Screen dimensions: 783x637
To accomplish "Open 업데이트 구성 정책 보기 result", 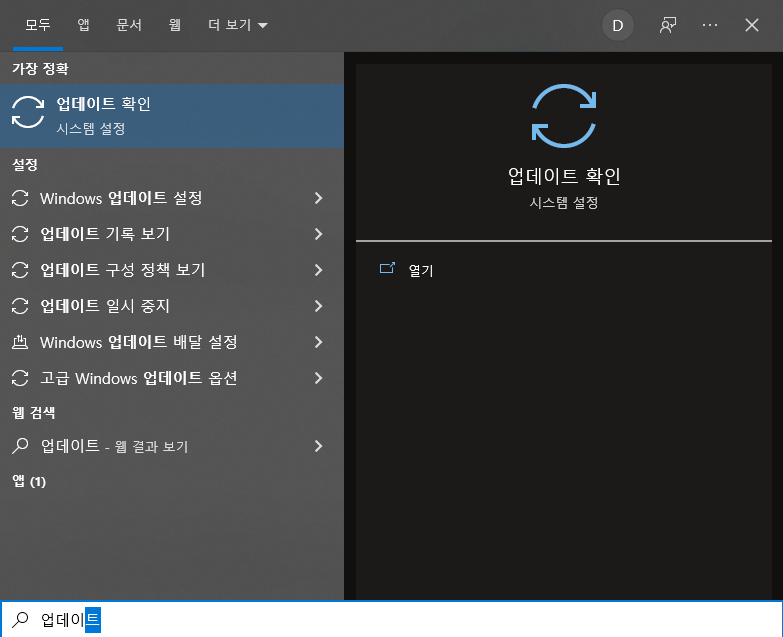I will click(x=172, y=270).
